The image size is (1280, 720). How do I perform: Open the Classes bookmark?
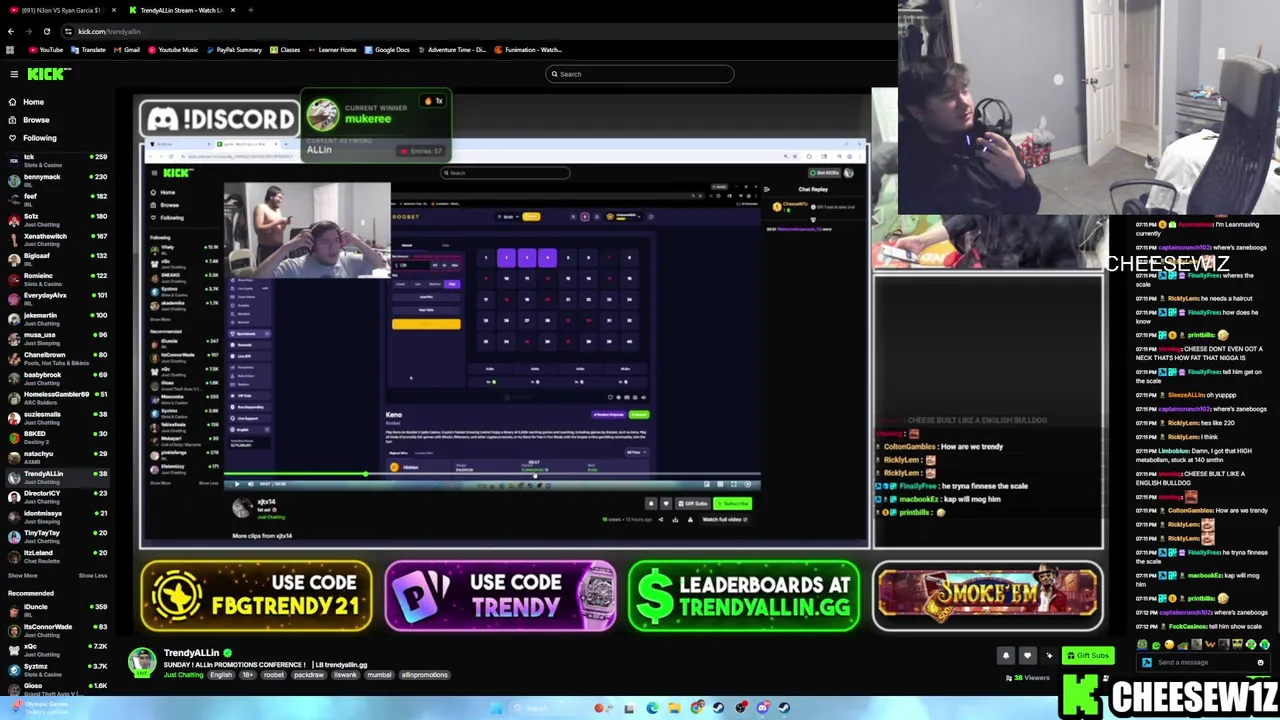tap(285, 50)
